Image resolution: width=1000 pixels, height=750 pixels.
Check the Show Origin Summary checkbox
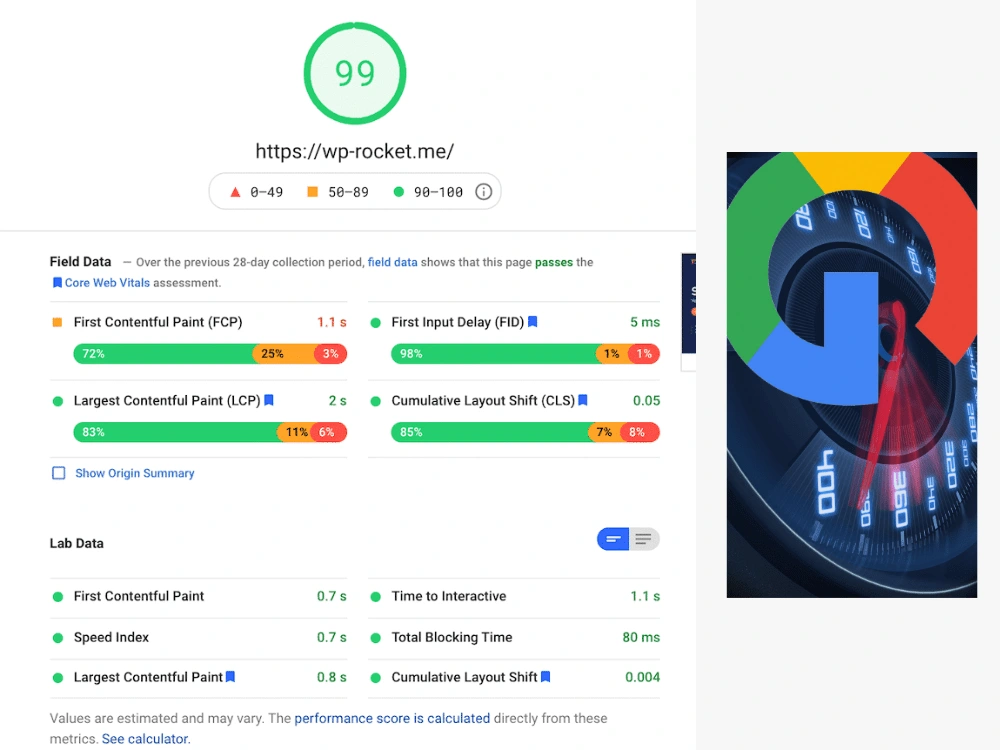pyautogui.click(x=59, y=473)
